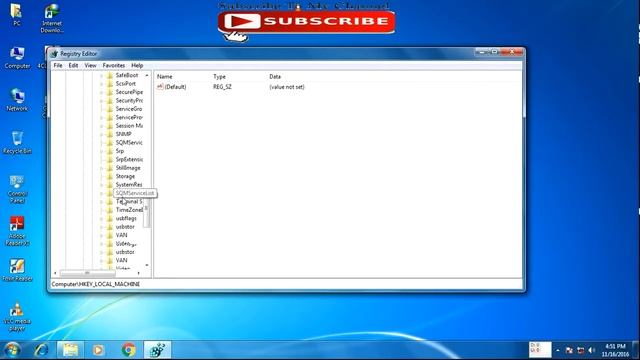
Task: Expand the StillImage key arrow
Action: (x=102, y=168)
